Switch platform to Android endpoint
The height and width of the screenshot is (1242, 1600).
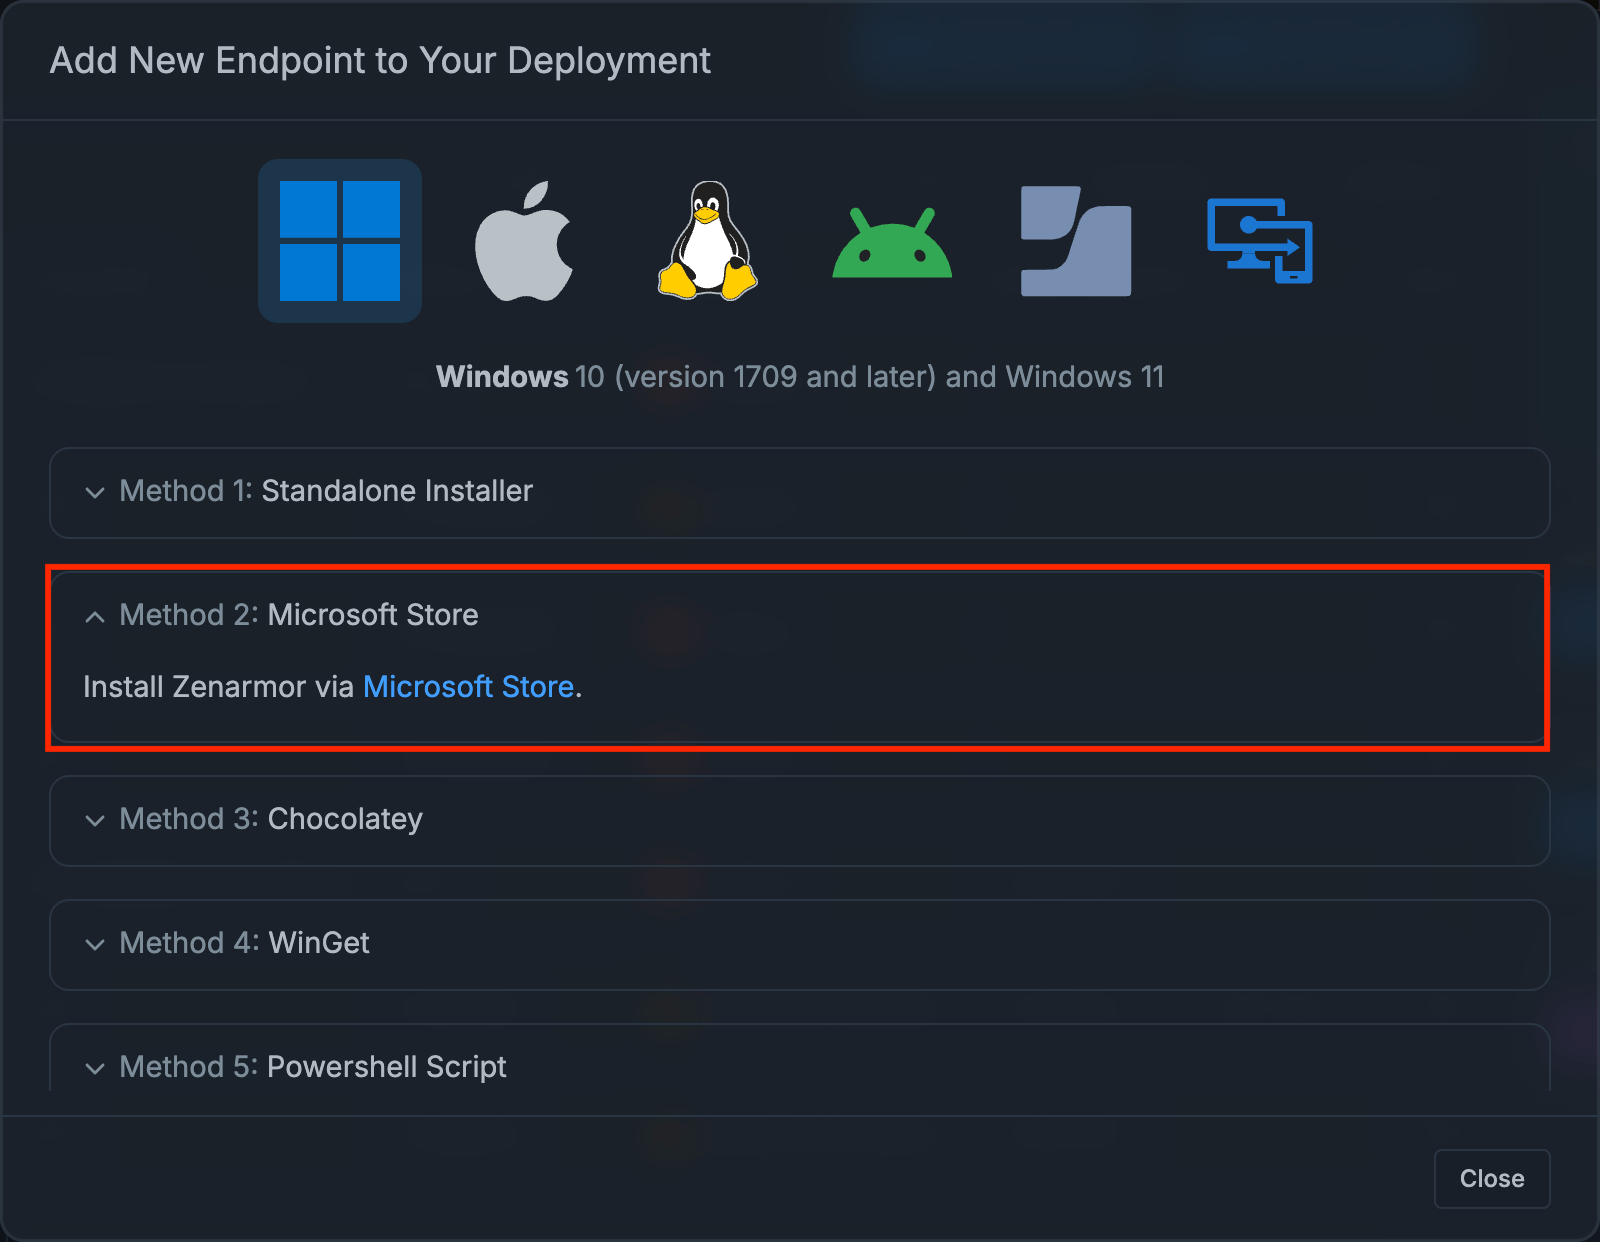[891, 241]
